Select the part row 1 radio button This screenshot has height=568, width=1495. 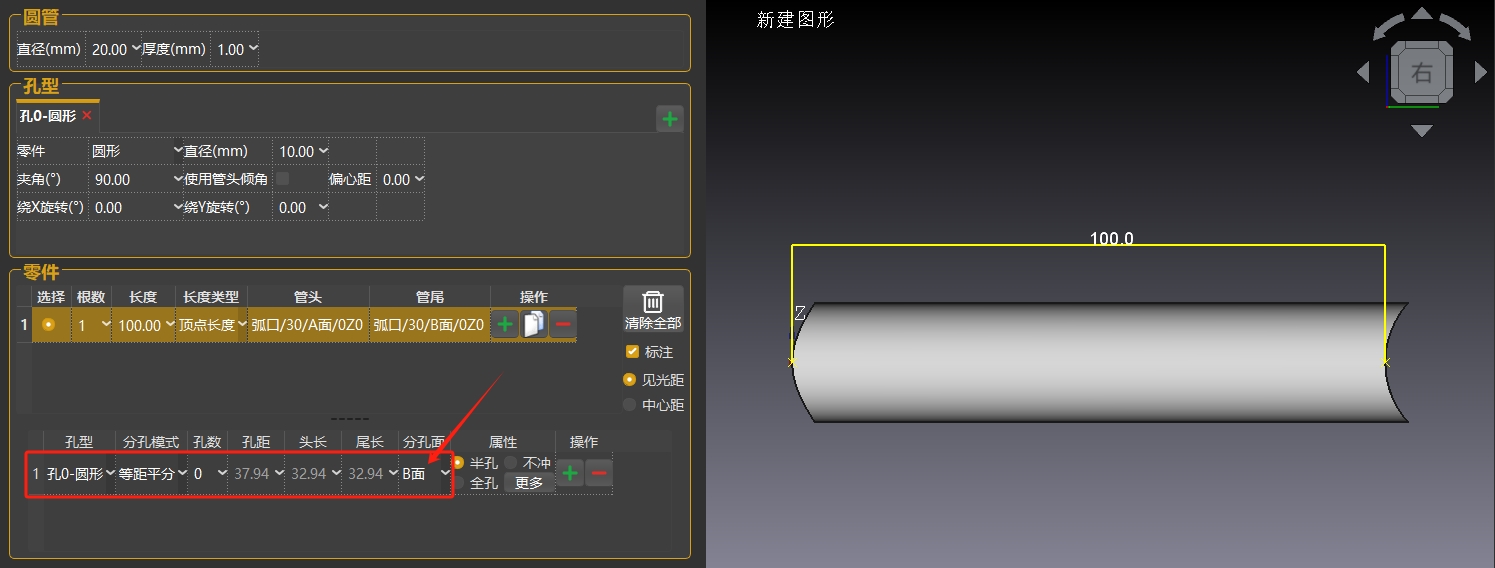point(49,325)
